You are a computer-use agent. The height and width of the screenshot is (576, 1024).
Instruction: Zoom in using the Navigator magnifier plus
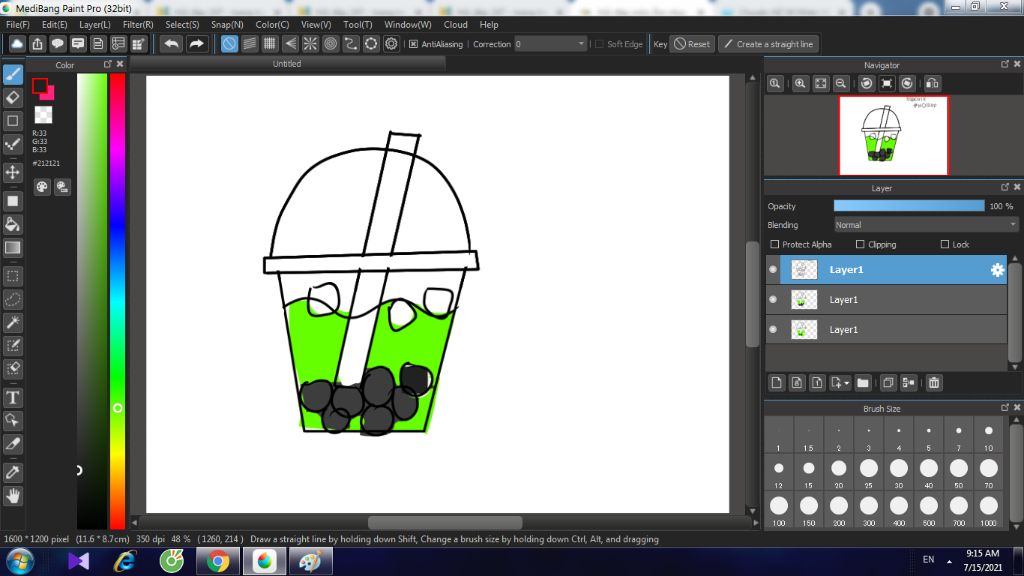[800, 84]
